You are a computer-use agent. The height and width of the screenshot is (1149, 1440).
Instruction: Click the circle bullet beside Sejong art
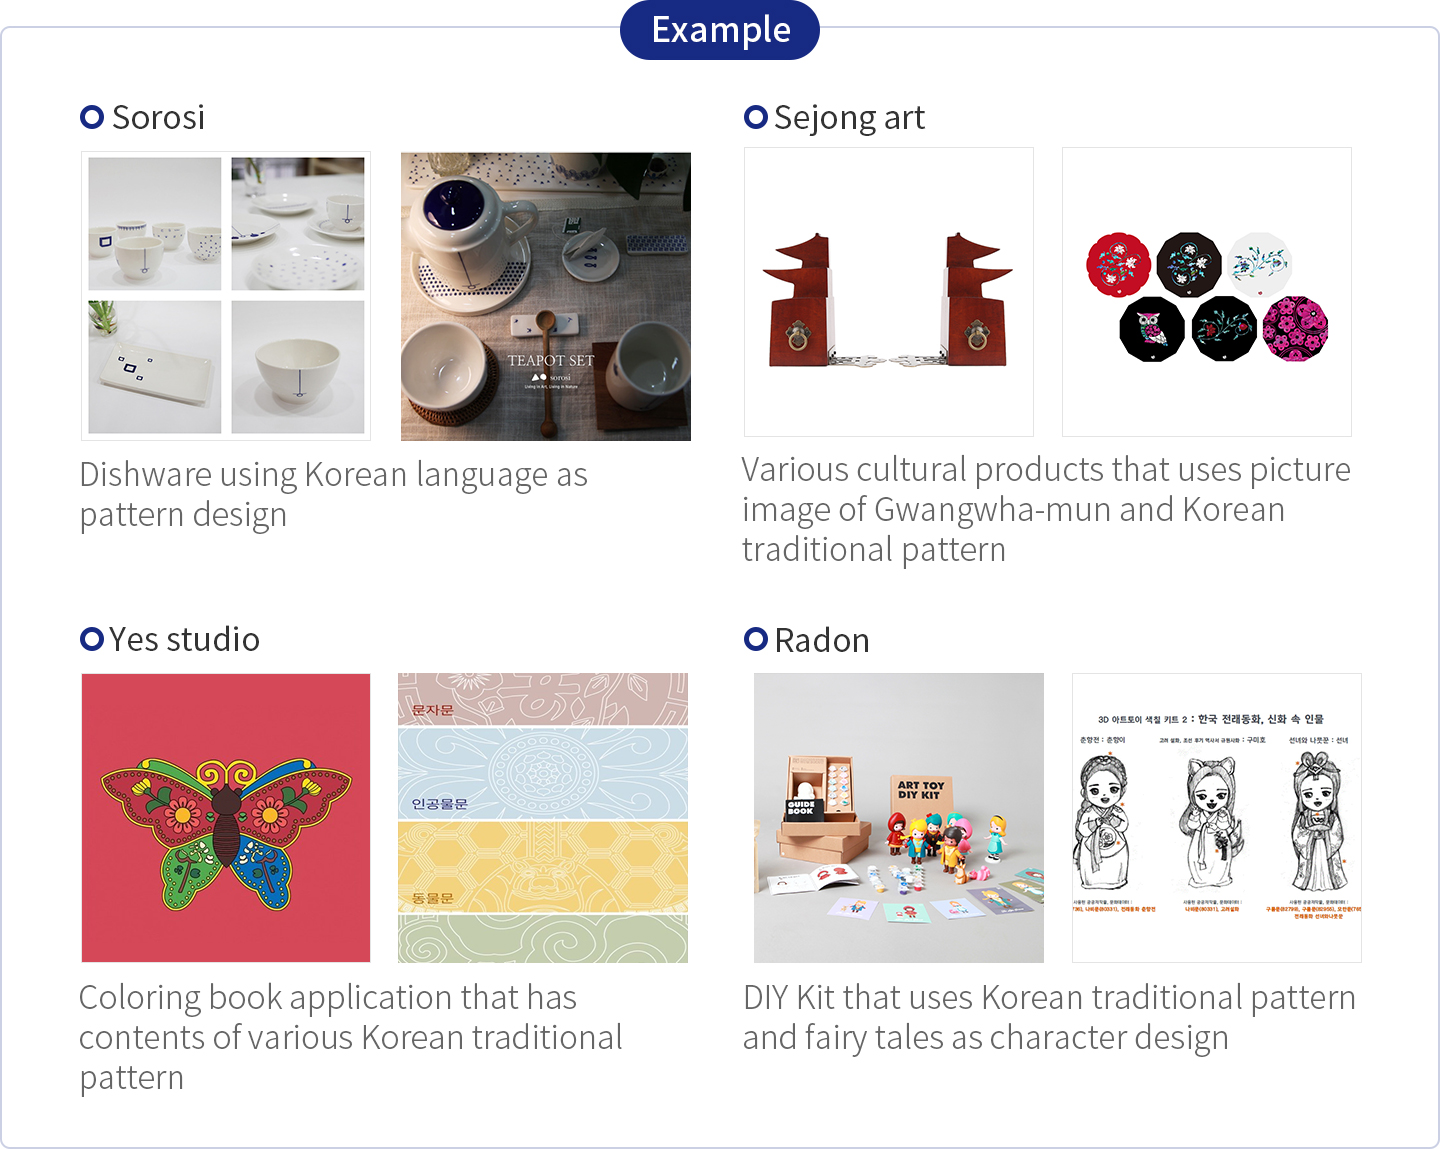point(756,117)
